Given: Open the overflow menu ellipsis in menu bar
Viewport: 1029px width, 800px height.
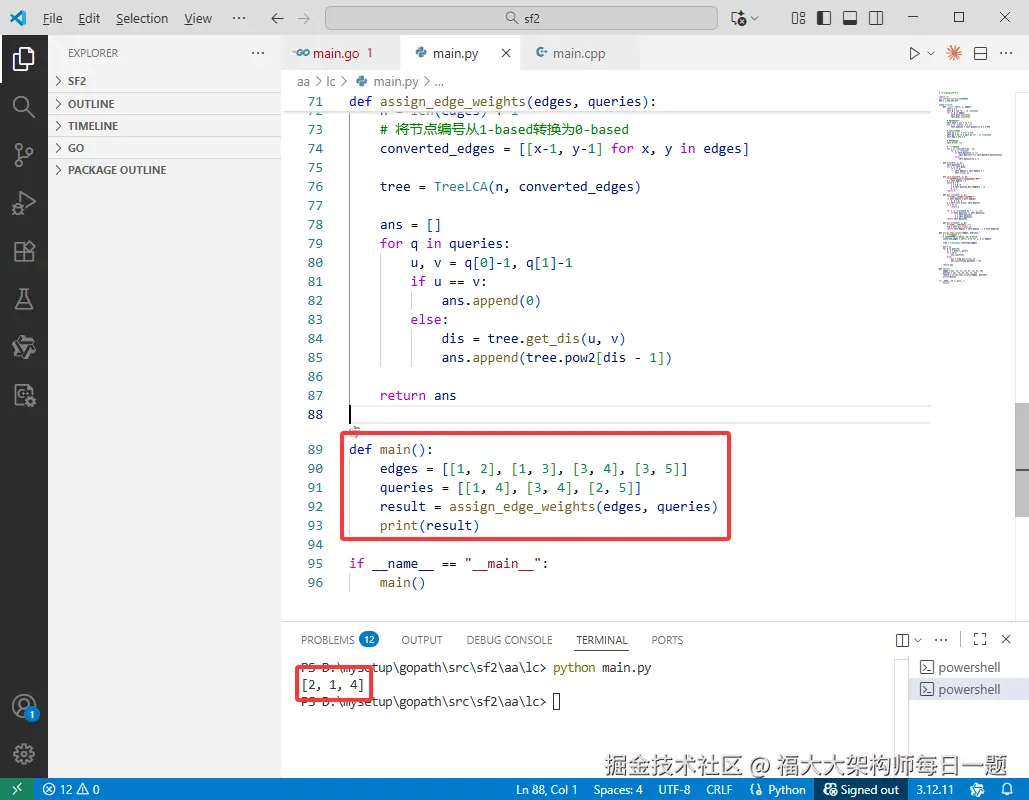Looking at the screenshot, I should tap(239, 18).
